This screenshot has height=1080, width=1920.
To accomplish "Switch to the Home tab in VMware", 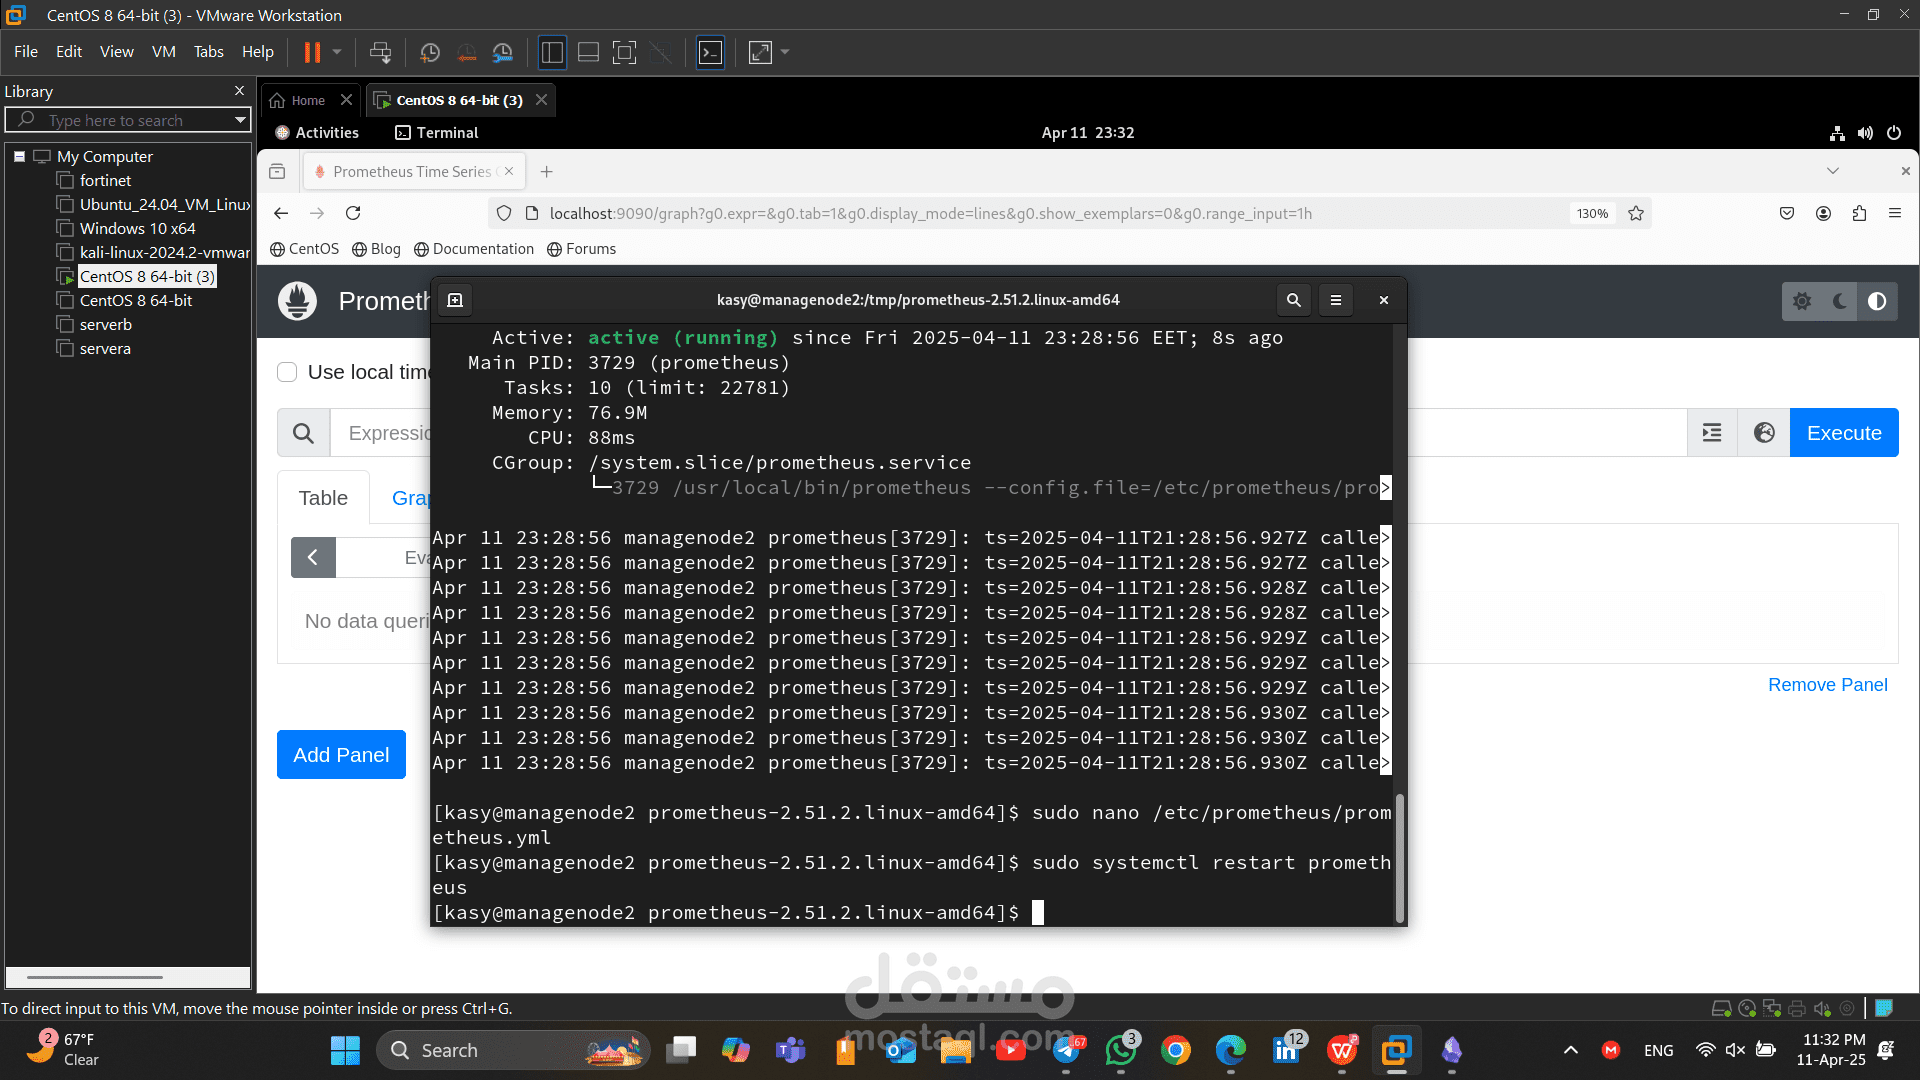I will (308, 100).
